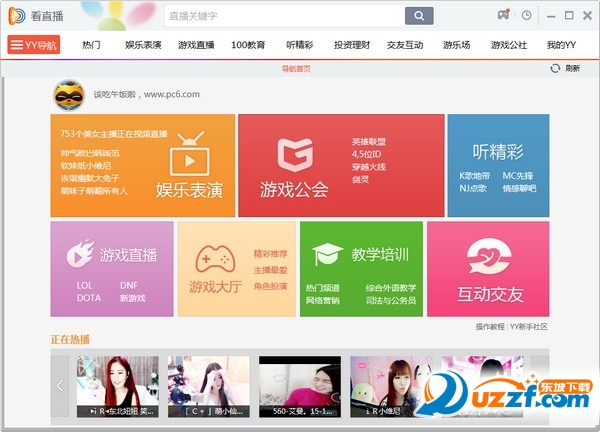Click the magnifier search button
The image size is (600, 432).
pyautogui.click(x=419, y=16)
